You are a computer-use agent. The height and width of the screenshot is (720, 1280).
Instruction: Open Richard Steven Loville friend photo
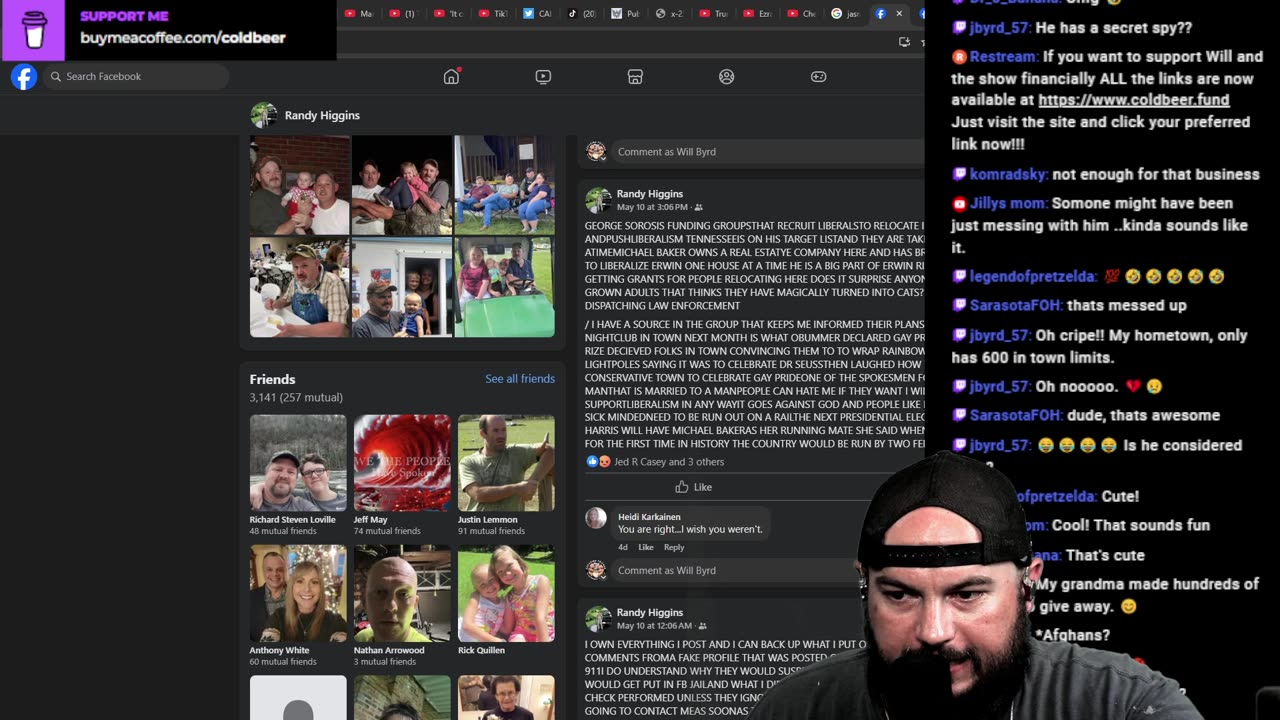[x=298, y=463]
